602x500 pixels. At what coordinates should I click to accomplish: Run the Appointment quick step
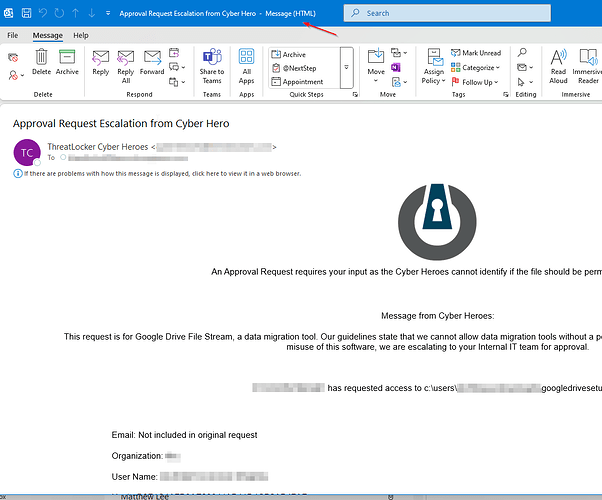coord(298,82)
